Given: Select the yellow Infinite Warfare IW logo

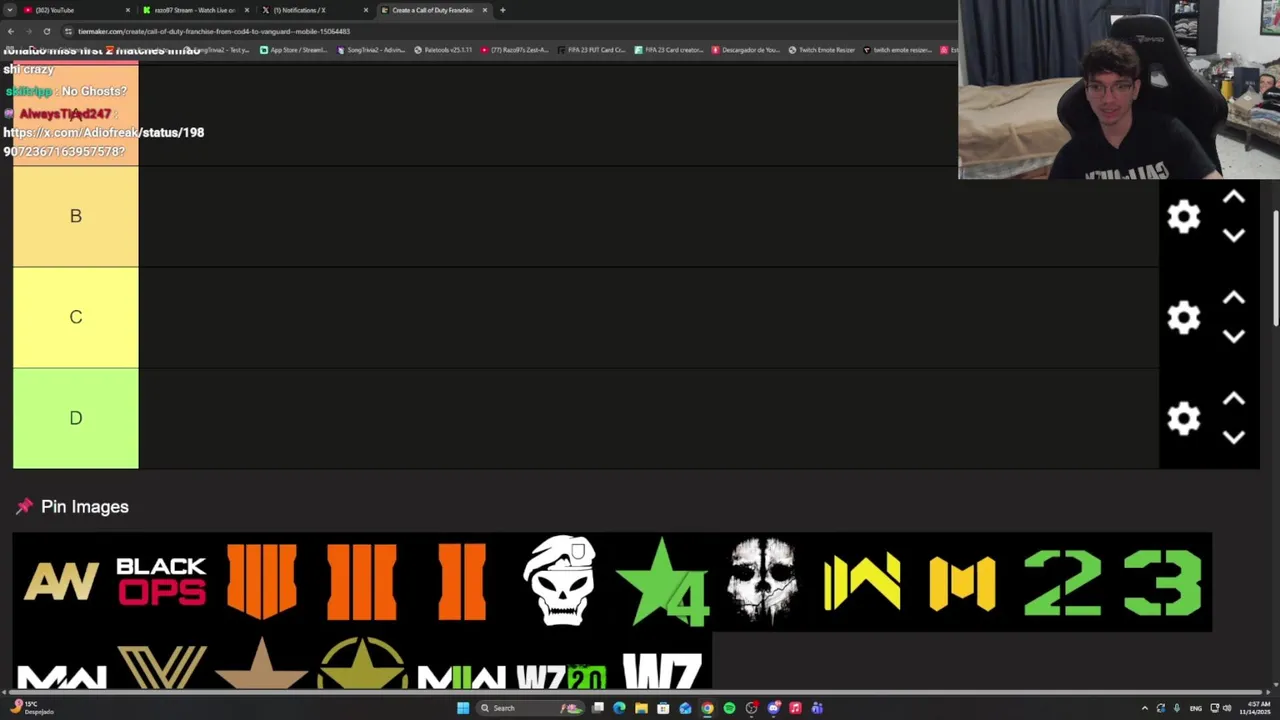Looking at the screenshot, I should (x=862, y=582).
